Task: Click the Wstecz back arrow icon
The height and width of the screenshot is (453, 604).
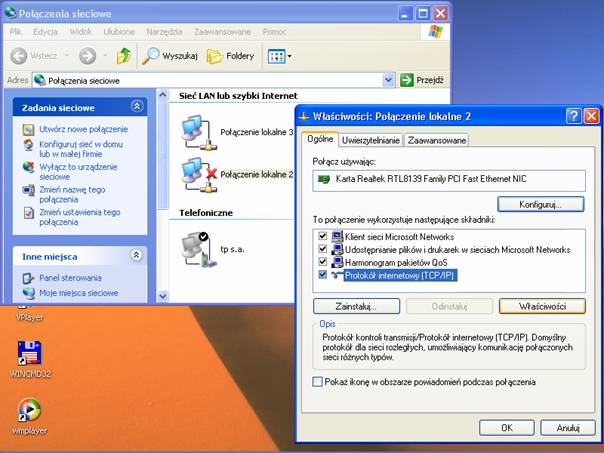Action: 18,56
